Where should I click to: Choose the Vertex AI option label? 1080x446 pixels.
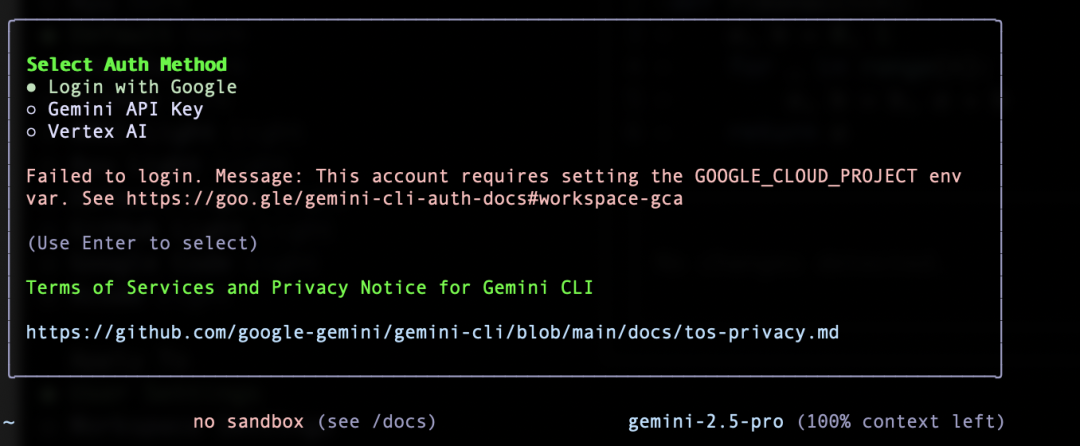coord(98,132)
